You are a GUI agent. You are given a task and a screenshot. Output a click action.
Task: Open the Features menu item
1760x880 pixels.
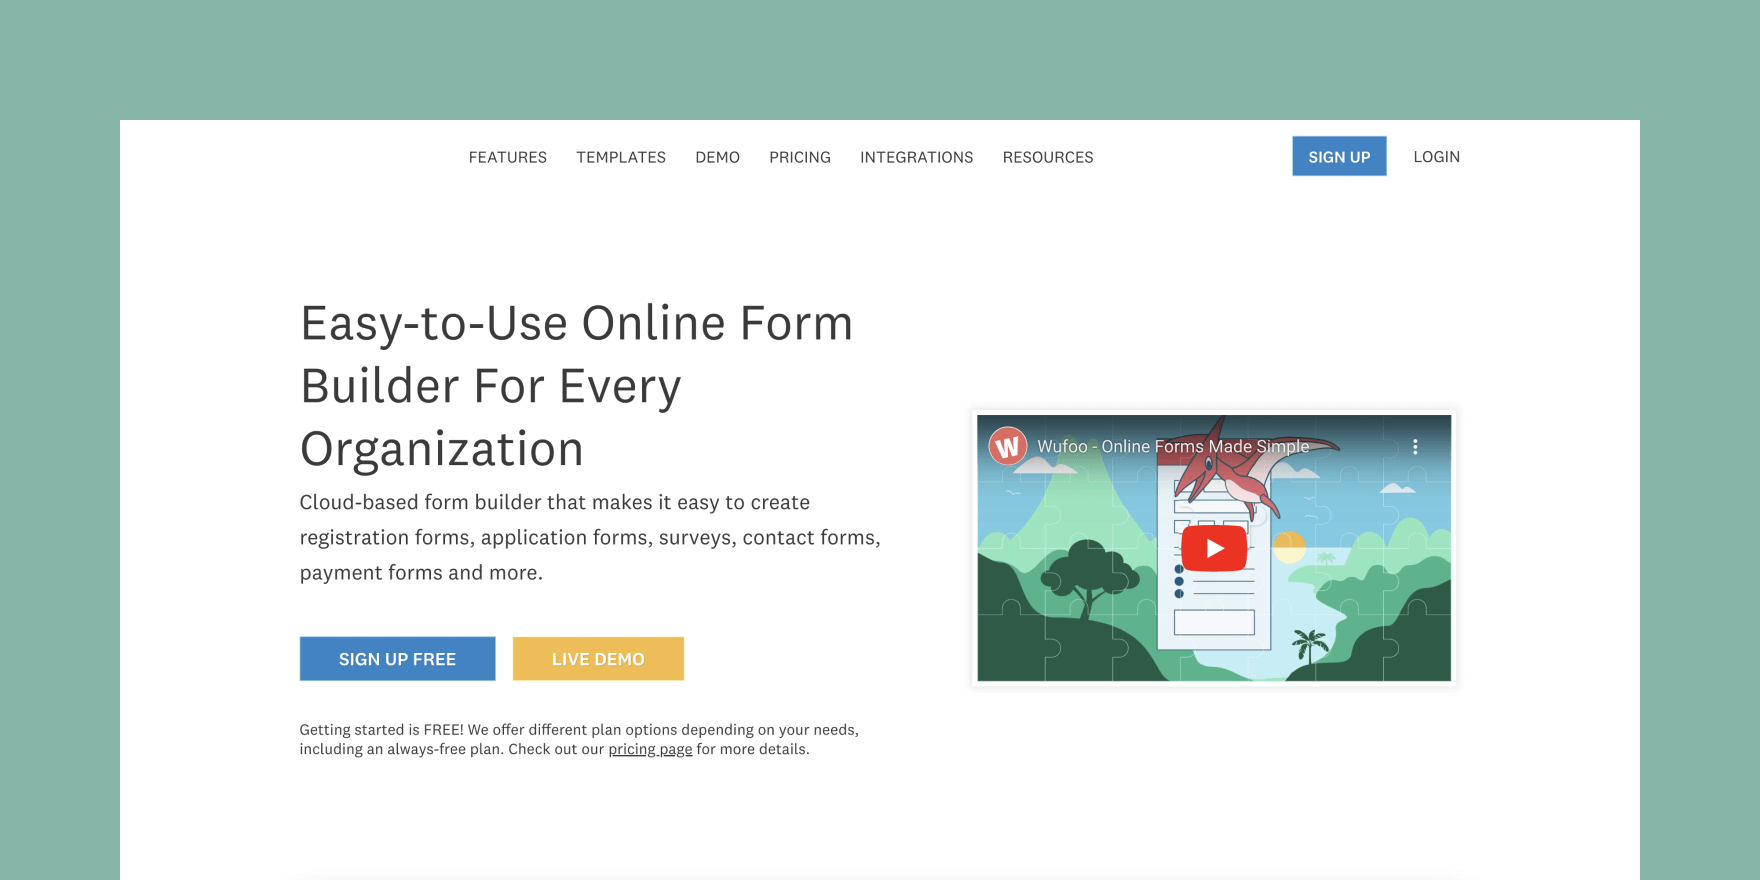pos(507,157)
